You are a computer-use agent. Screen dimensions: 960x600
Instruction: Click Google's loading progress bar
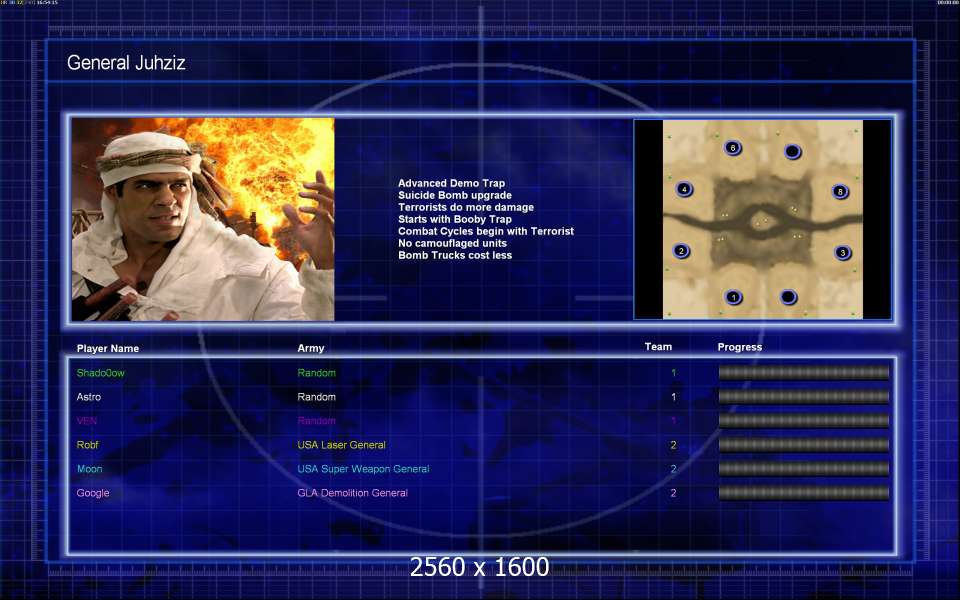[803, 492]
